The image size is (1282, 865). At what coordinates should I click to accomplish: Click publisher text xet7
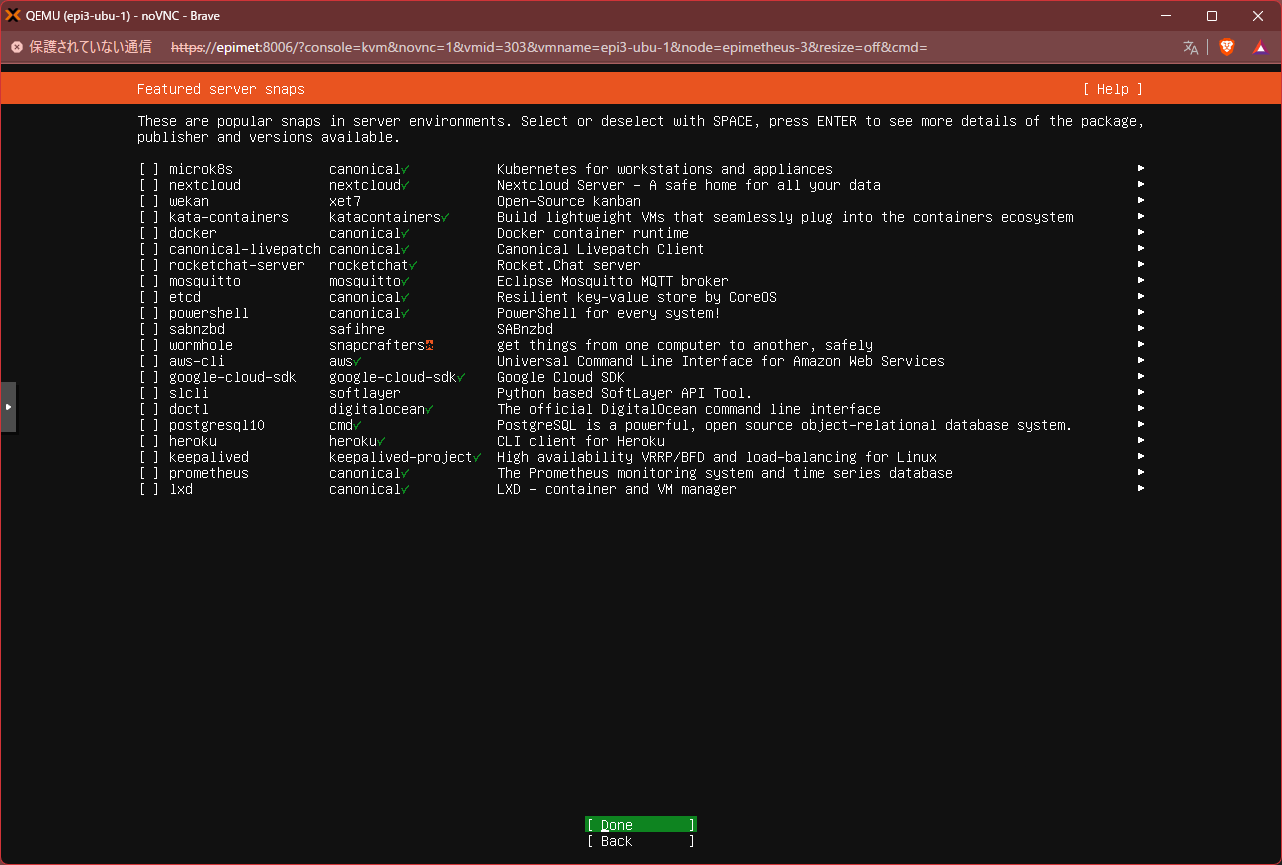coord(345,201)
